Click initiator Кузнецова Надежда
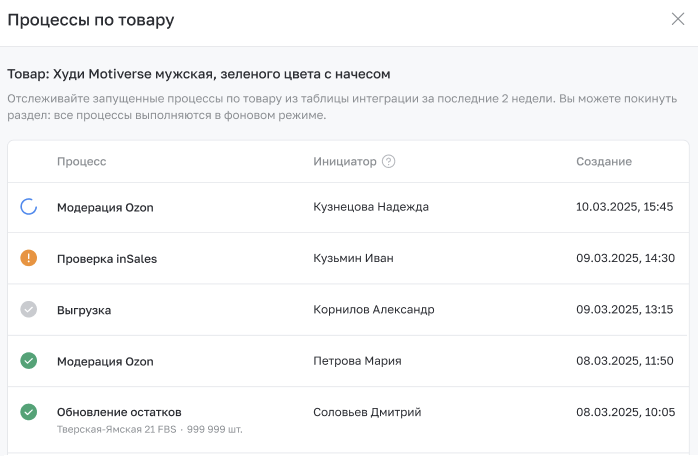Screen dimensions: 698x456 [371, 207]
